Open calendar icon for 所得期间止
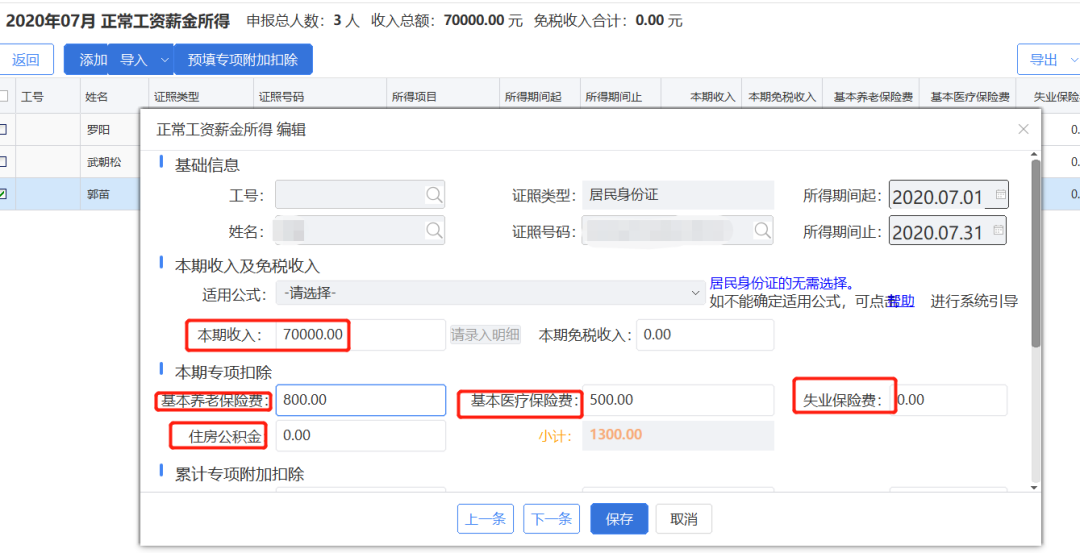1080x553 pixels. point(1001,231)
